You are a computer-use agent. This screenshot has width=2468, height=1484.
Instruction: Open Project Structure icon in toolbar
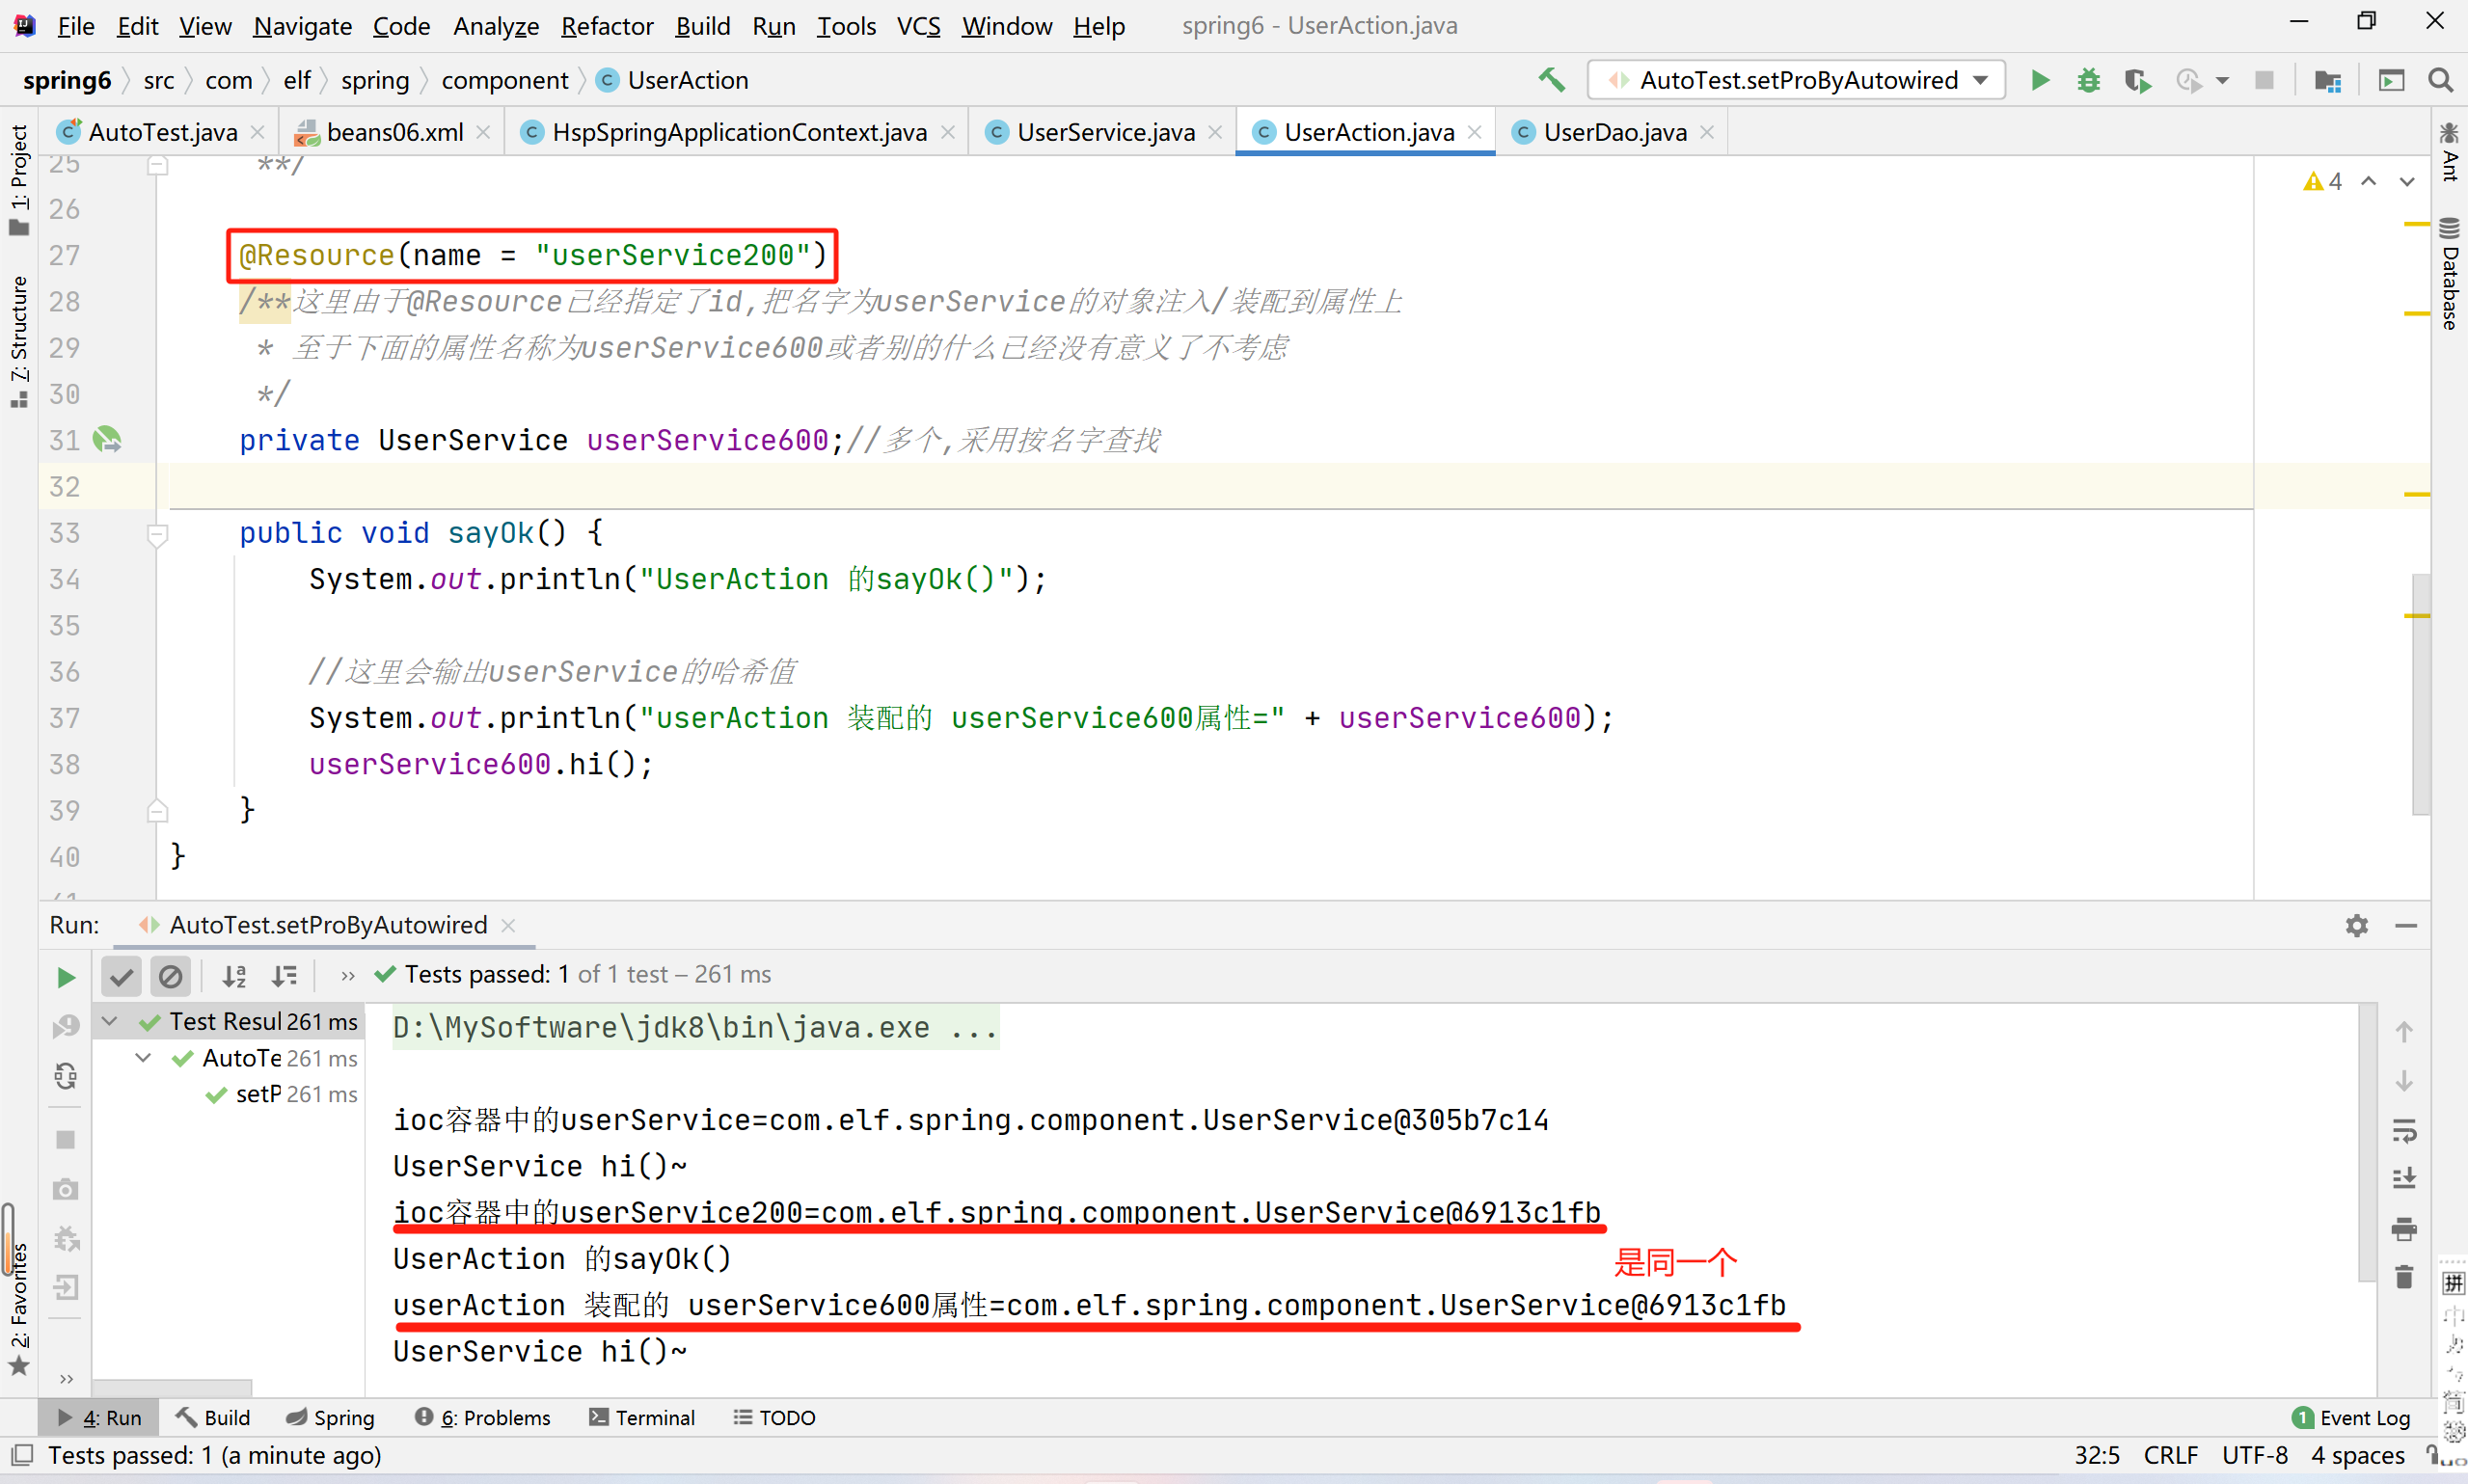(x=2328, y=80)
